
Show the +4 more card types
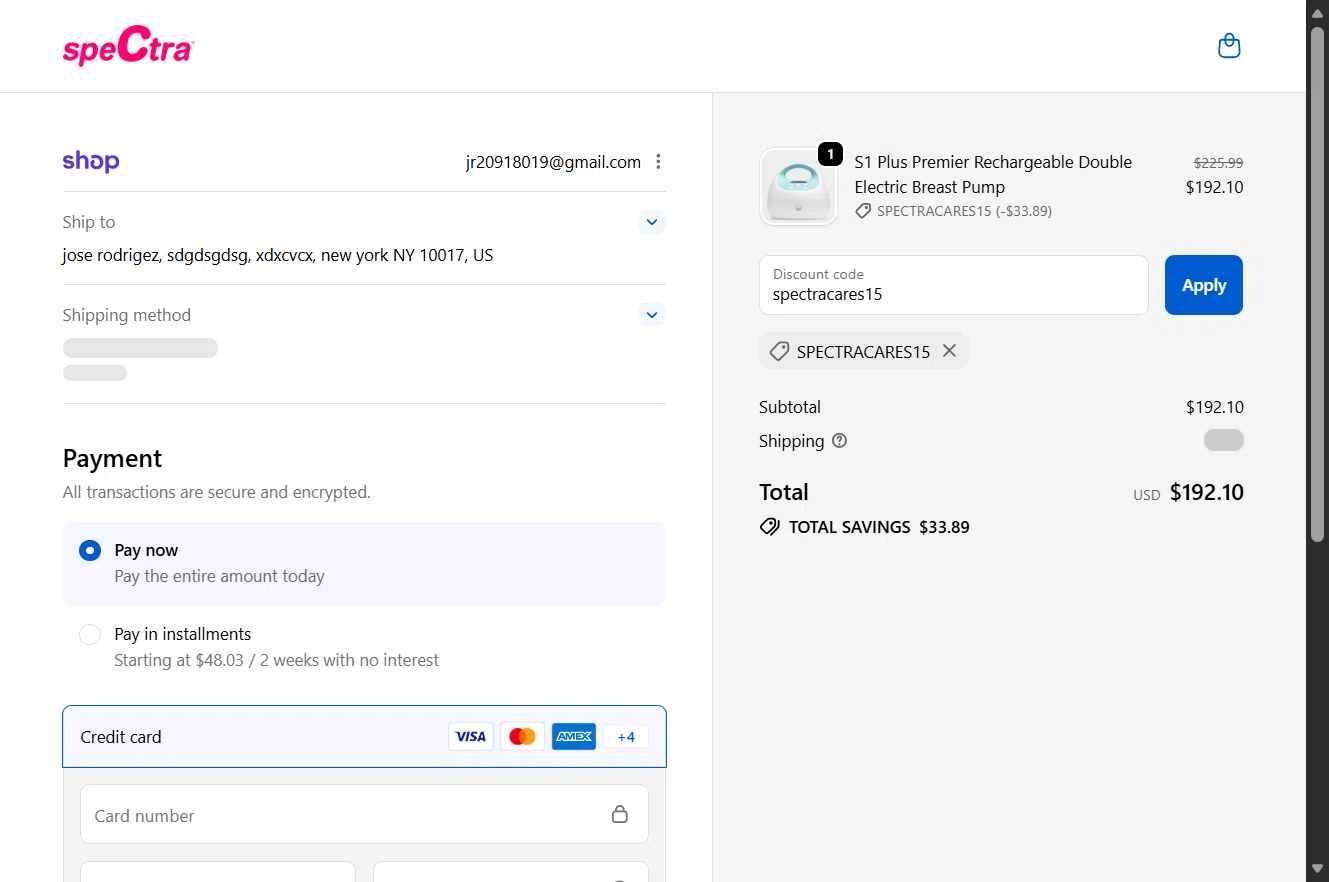pos(626,737)
